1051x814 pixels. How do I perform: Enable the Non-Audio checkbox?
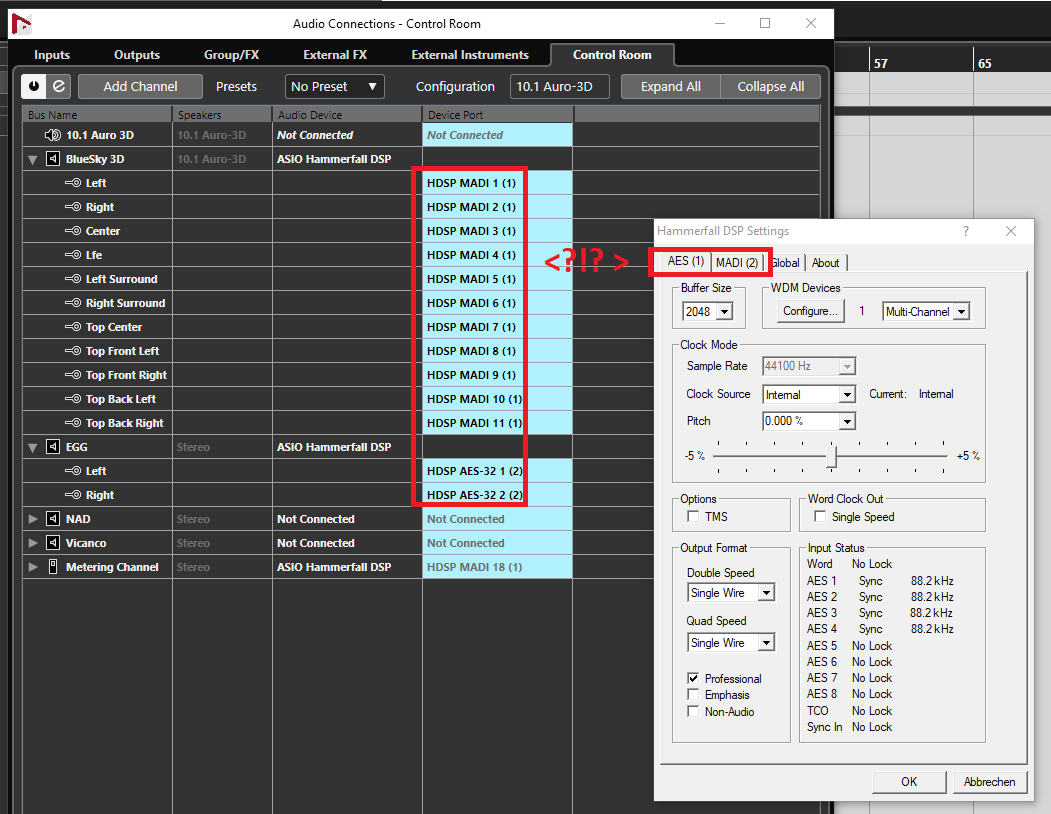pos(693,711)
